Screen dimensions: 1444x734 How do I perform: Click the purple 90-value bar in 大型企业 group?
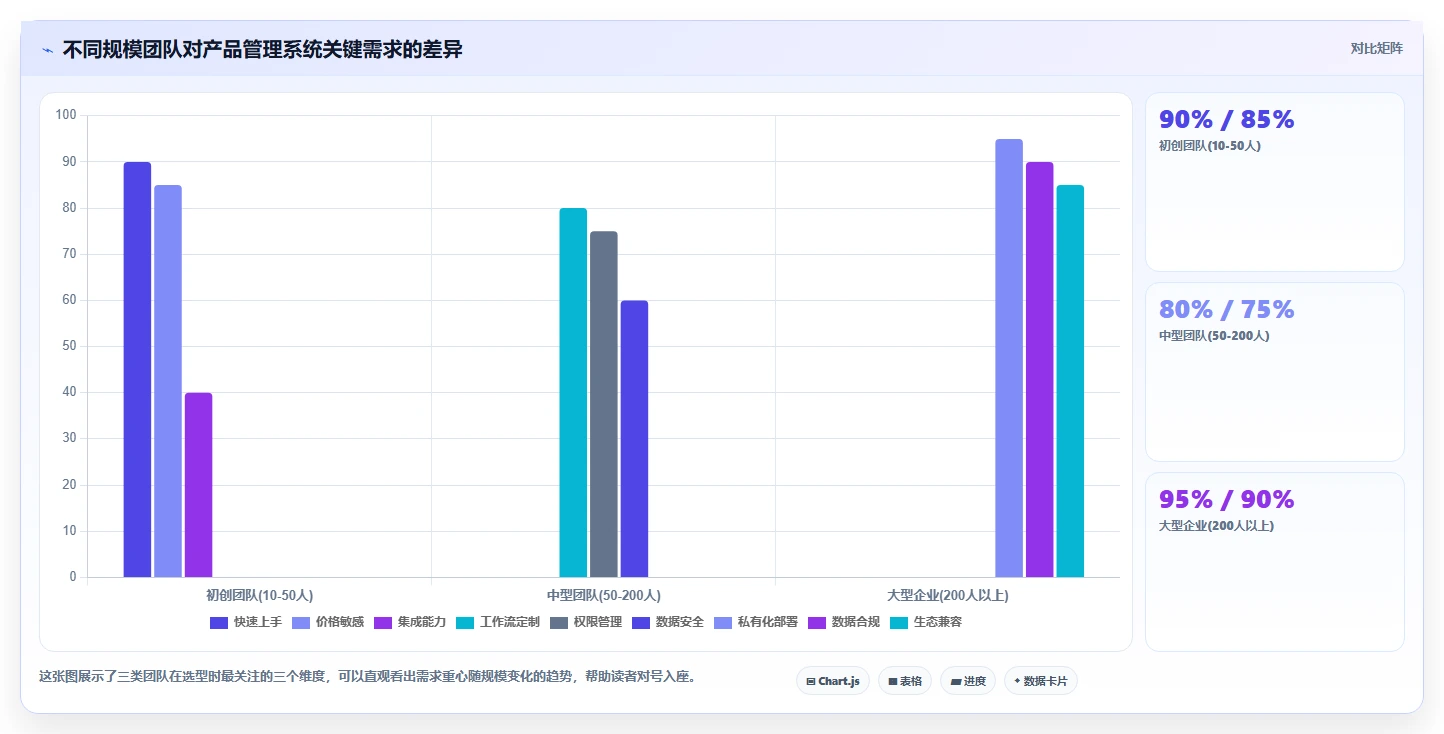tap(1040, 369)
